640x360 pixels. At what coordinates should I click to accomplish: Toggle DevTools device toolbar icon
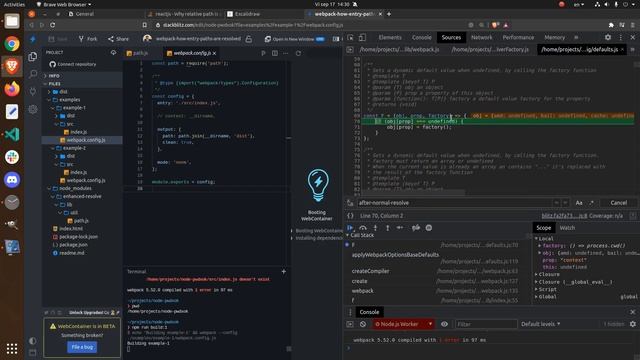(x=362, y=38)
